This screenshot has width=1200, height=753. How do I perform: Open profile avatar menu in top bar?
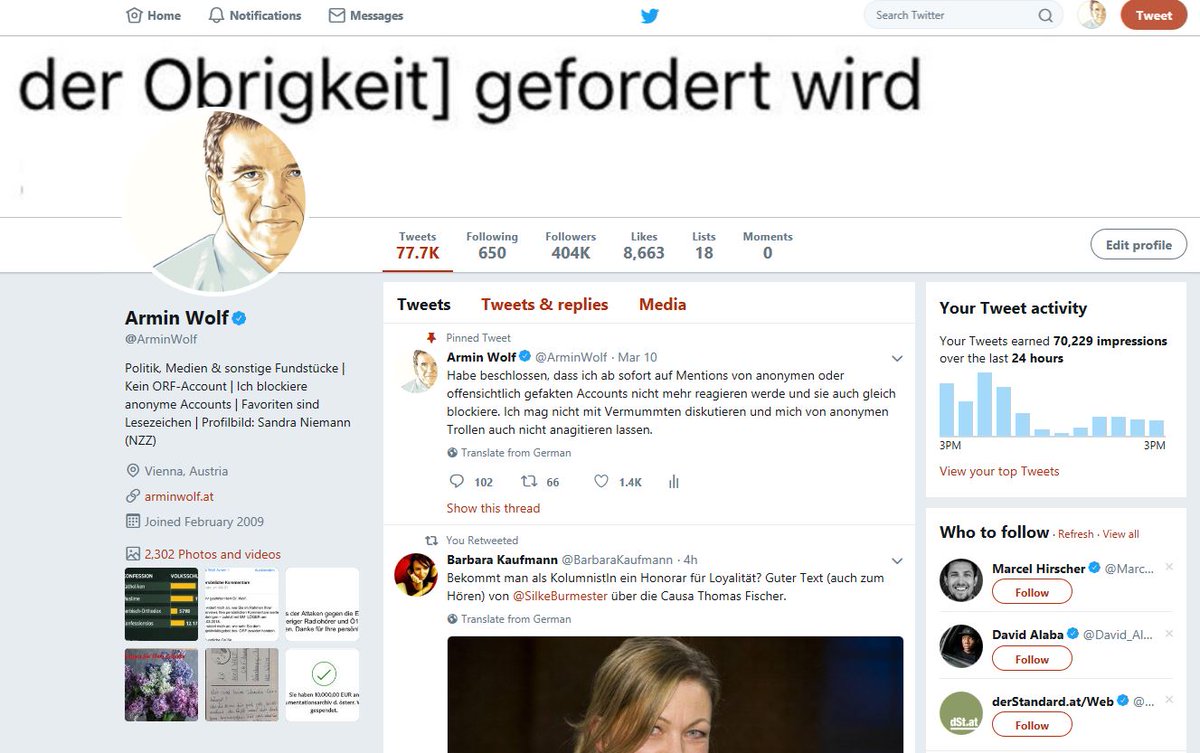coord(1092,15)
